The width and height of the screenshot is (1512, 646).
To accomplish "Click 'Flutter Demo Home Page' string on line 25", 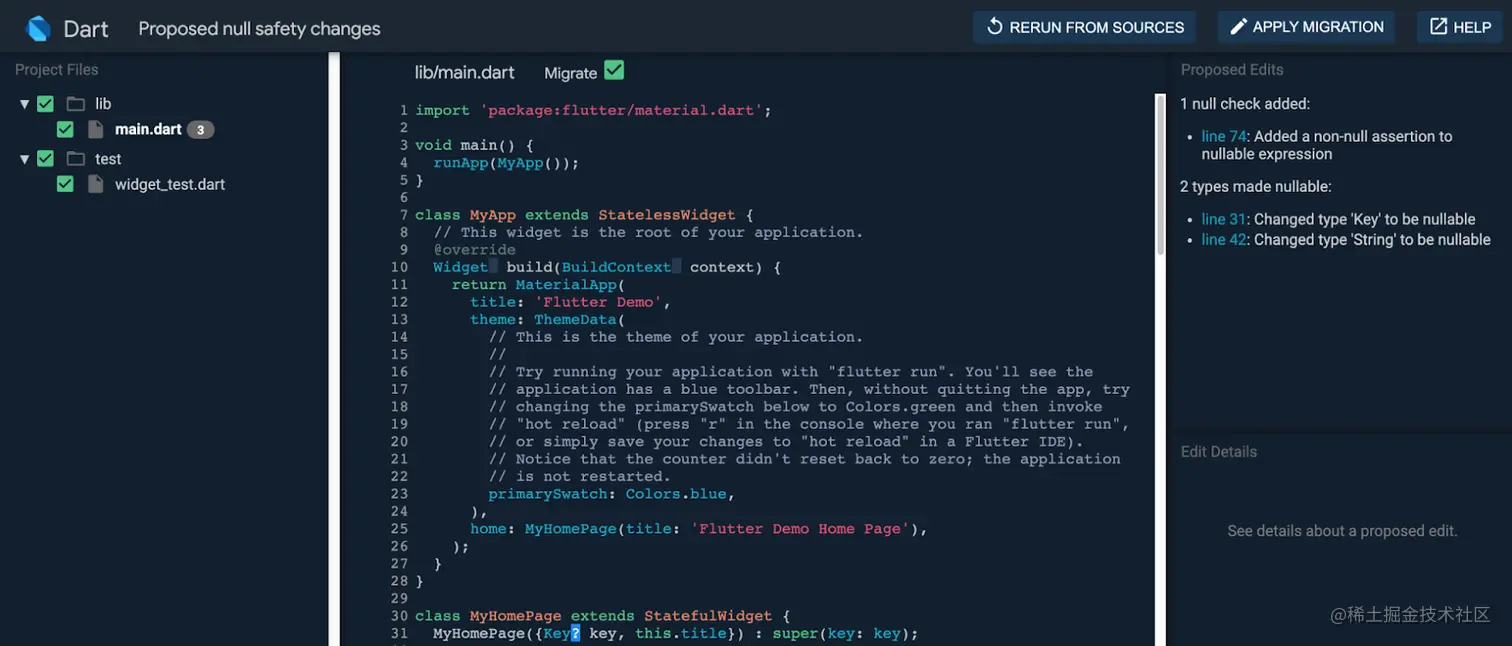I will pyautogui.click(x=800, y=529).
